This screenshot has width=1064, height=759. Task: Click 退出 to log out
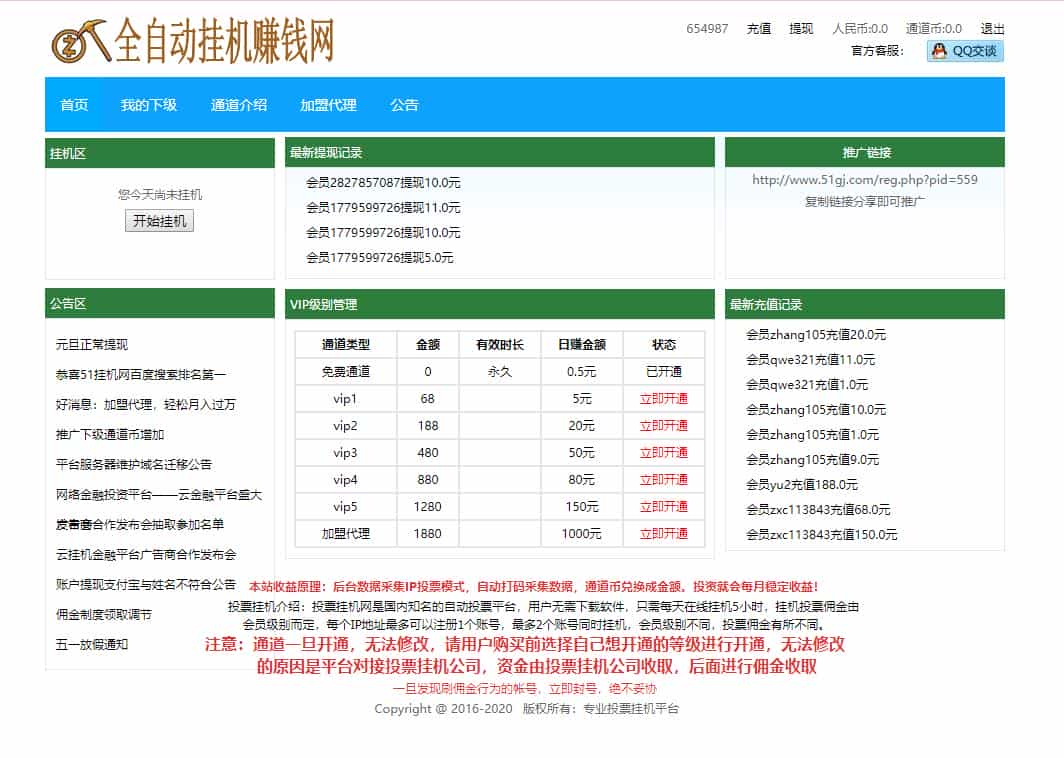click(x=992, y=28)
